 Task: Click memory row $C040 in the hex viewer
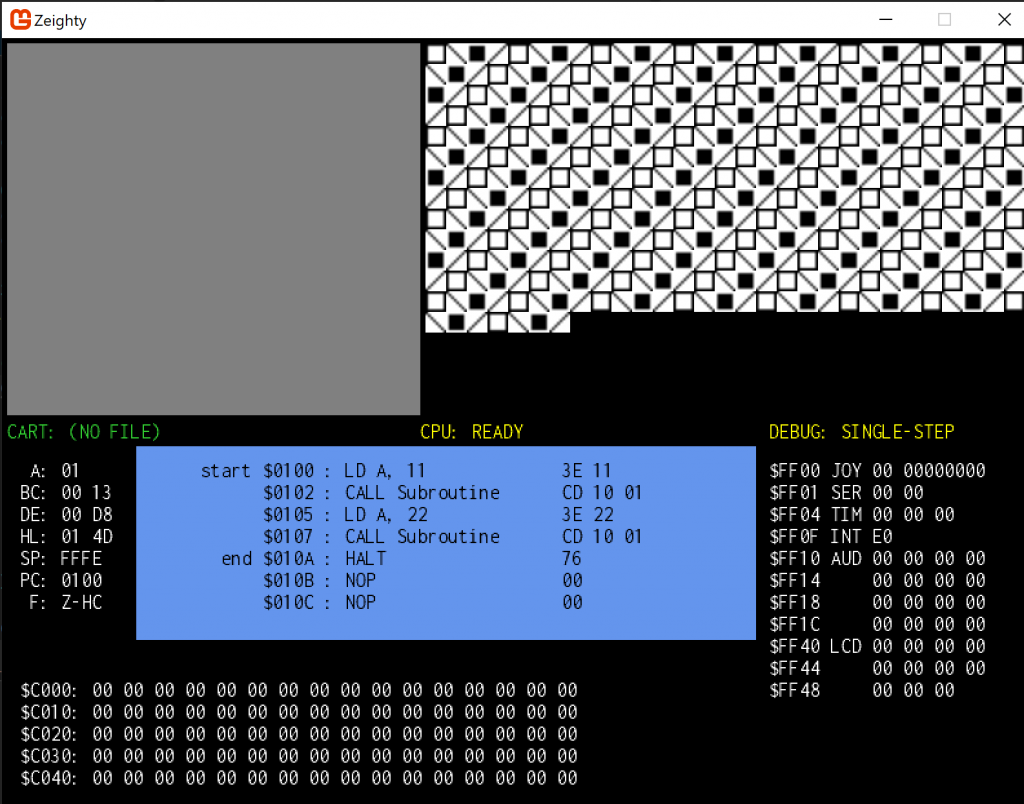pos(300,778)
